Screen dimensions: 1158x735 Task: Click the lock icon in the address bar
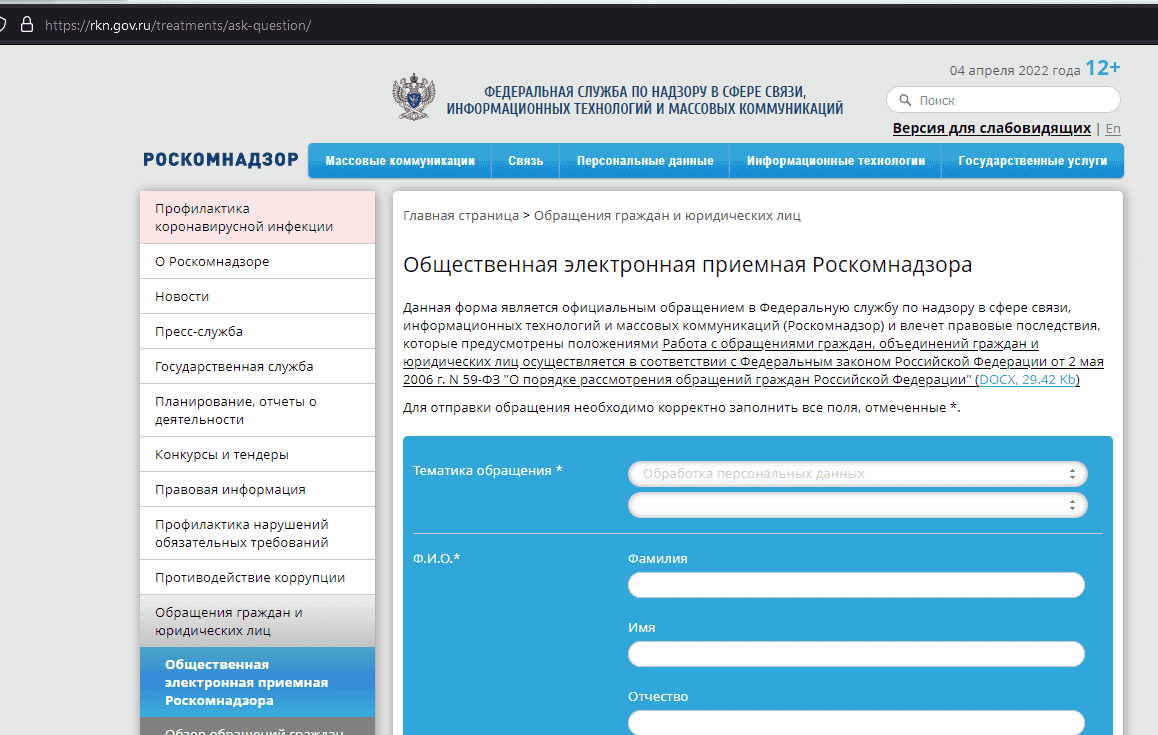point(27,25)
